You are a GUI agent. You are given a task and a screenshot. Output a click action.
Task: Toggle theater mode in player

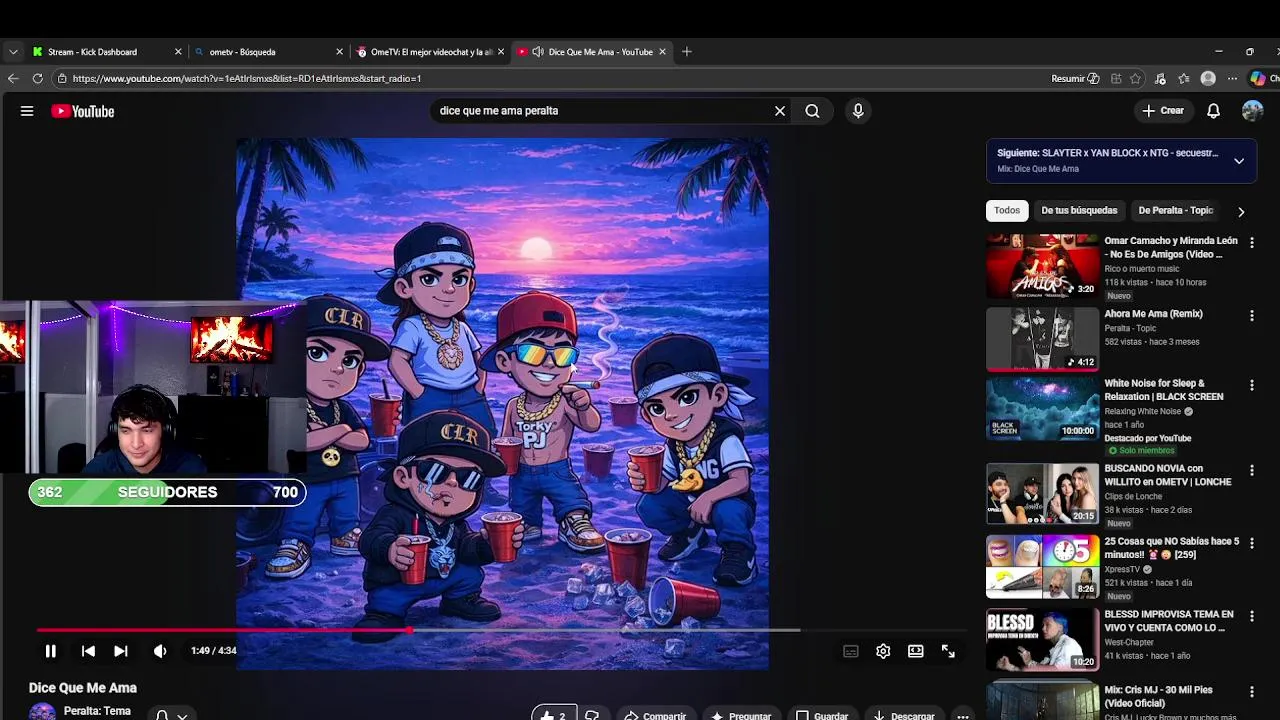pos(915,651)
